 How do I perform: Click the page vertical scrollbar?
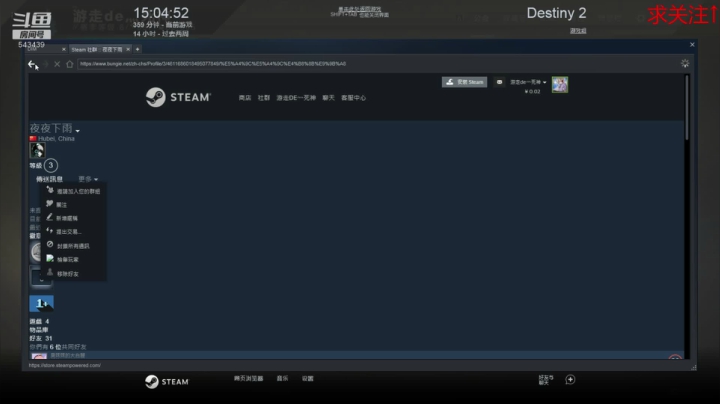point(687,107)
